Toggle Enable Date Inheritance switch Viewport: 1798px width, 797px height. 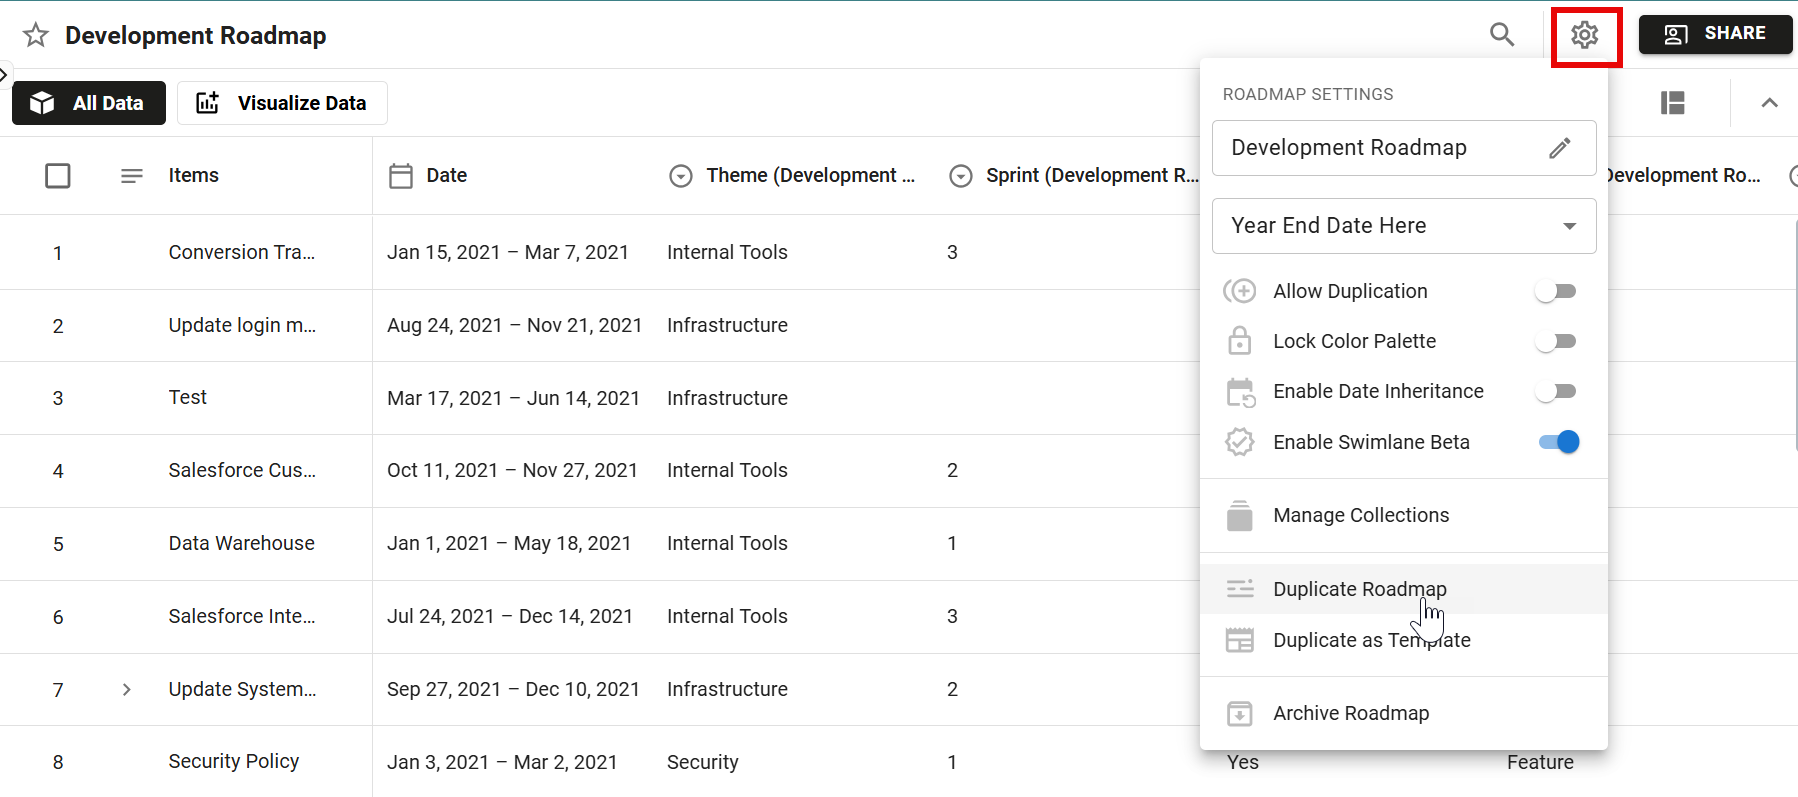1556,392
